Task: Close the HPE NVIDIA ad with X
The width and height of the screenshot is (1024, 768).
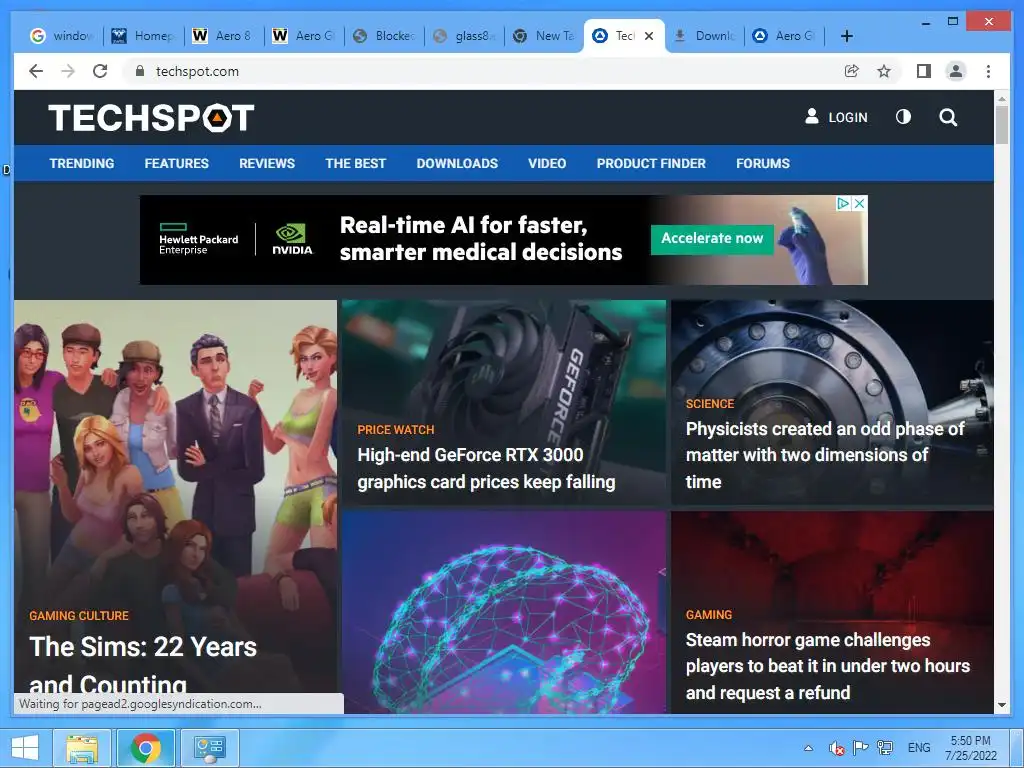Action: pyautogui.click(x=859, y=204)
